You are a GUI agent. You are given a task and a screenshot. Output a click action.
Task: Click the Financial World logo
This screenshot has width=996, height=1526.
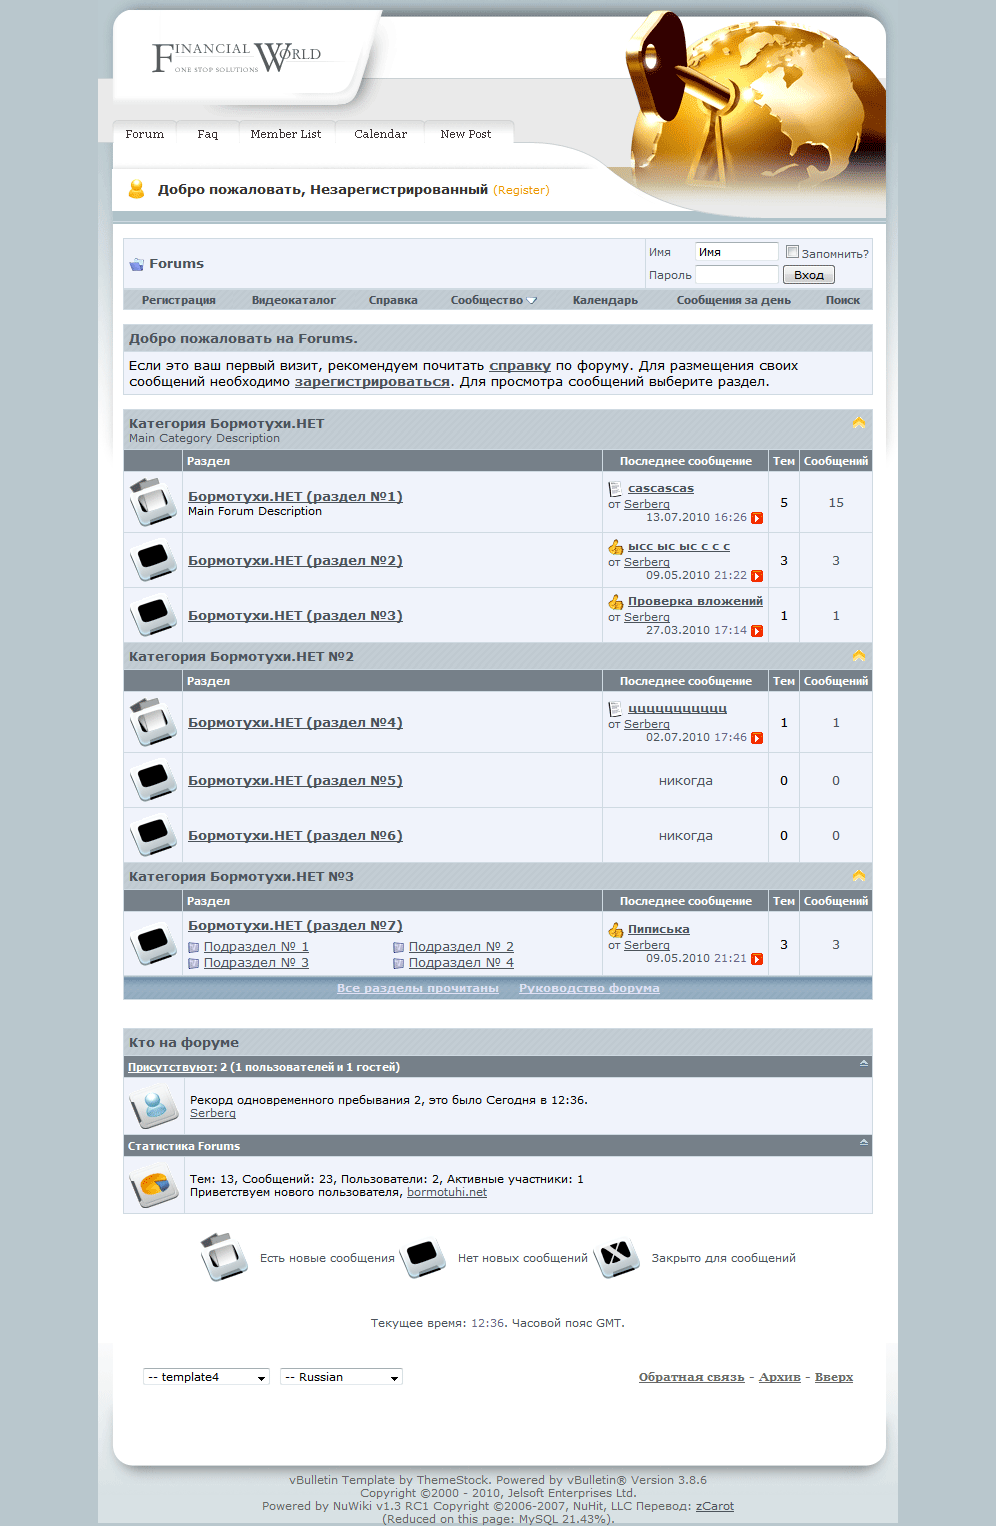coord(237,57)
